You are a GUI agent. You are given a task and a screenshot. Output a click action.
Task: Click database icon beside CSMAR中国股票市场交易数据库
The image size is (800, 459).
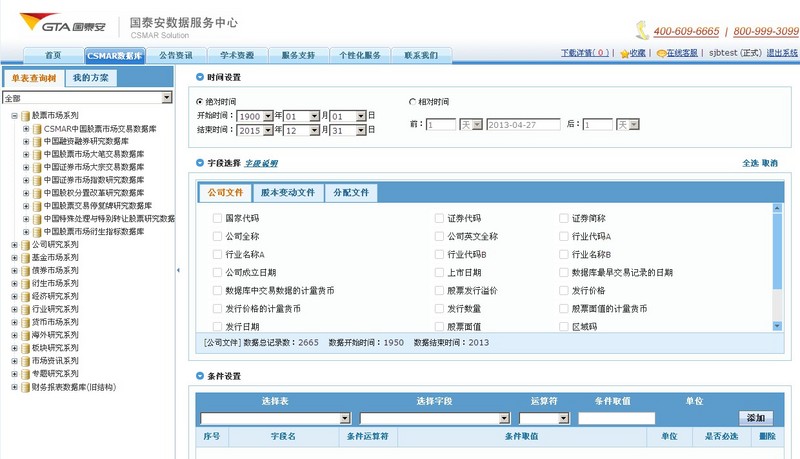click(37, 129)
